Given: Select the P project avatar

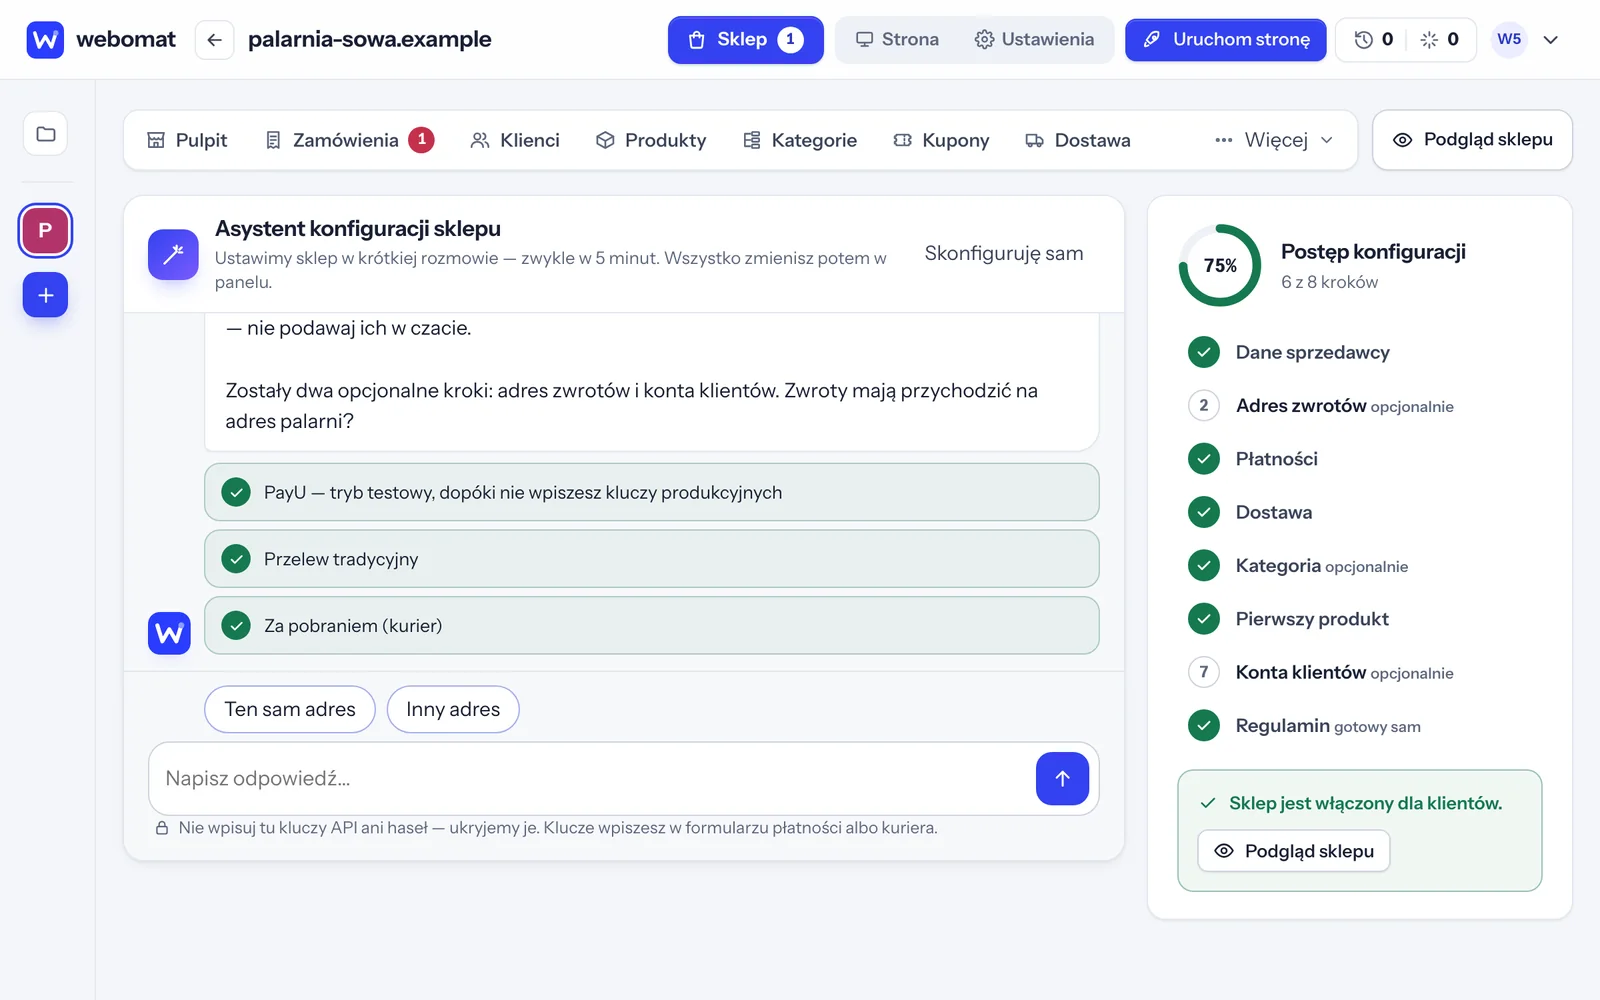Looking at the screenshot, I should [x=45, y=230].
